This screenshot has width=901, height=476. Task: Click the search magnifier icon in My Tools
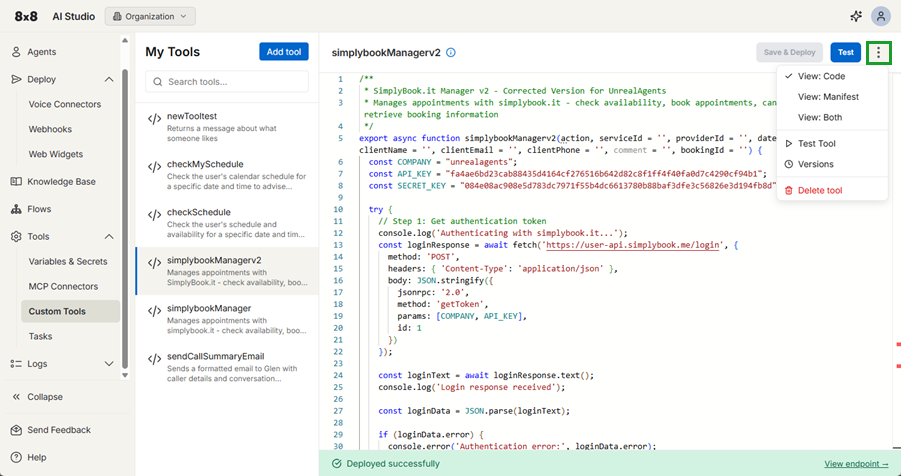(157, 82)
